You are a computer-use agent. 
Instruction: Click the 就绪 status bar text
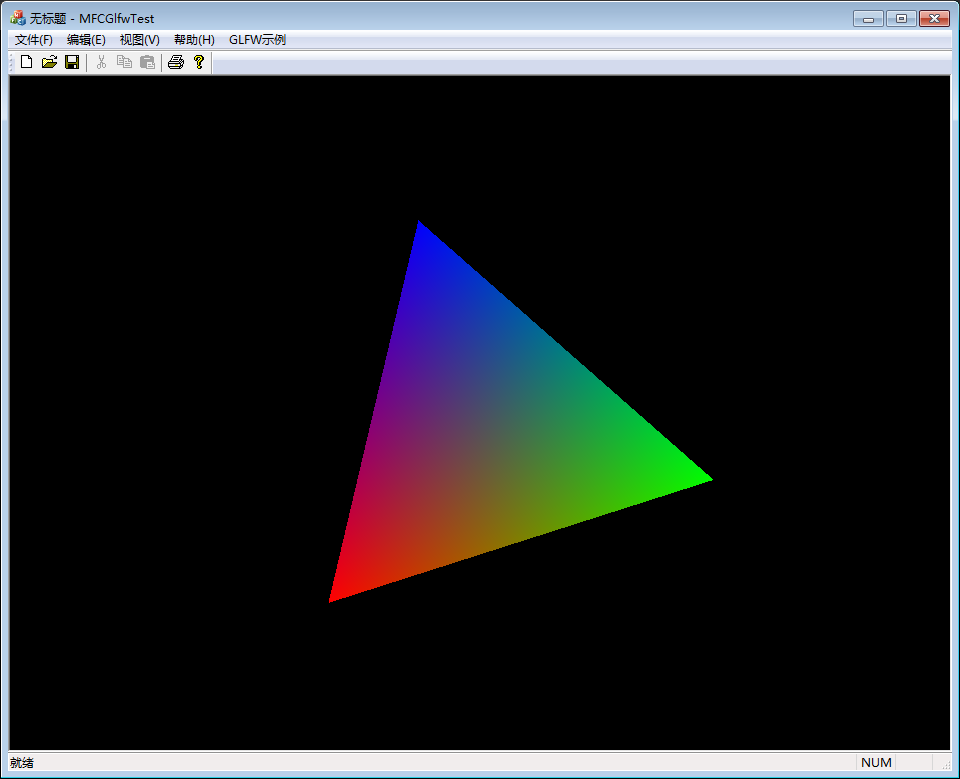point(22,762)
